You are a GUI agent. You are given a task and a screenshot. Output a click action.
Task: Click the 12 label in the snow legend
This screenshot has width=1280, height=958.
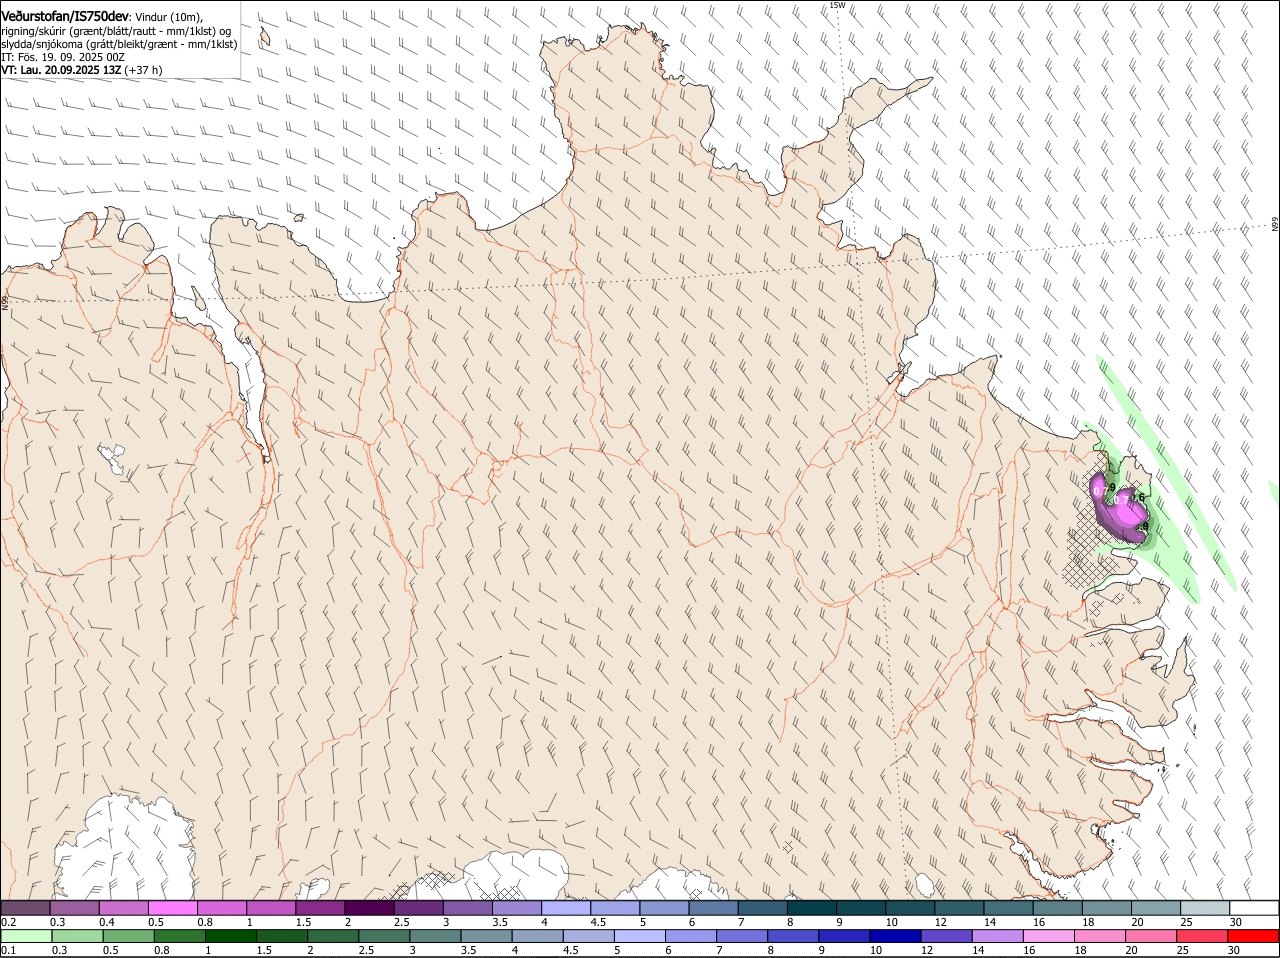(940, 922)
